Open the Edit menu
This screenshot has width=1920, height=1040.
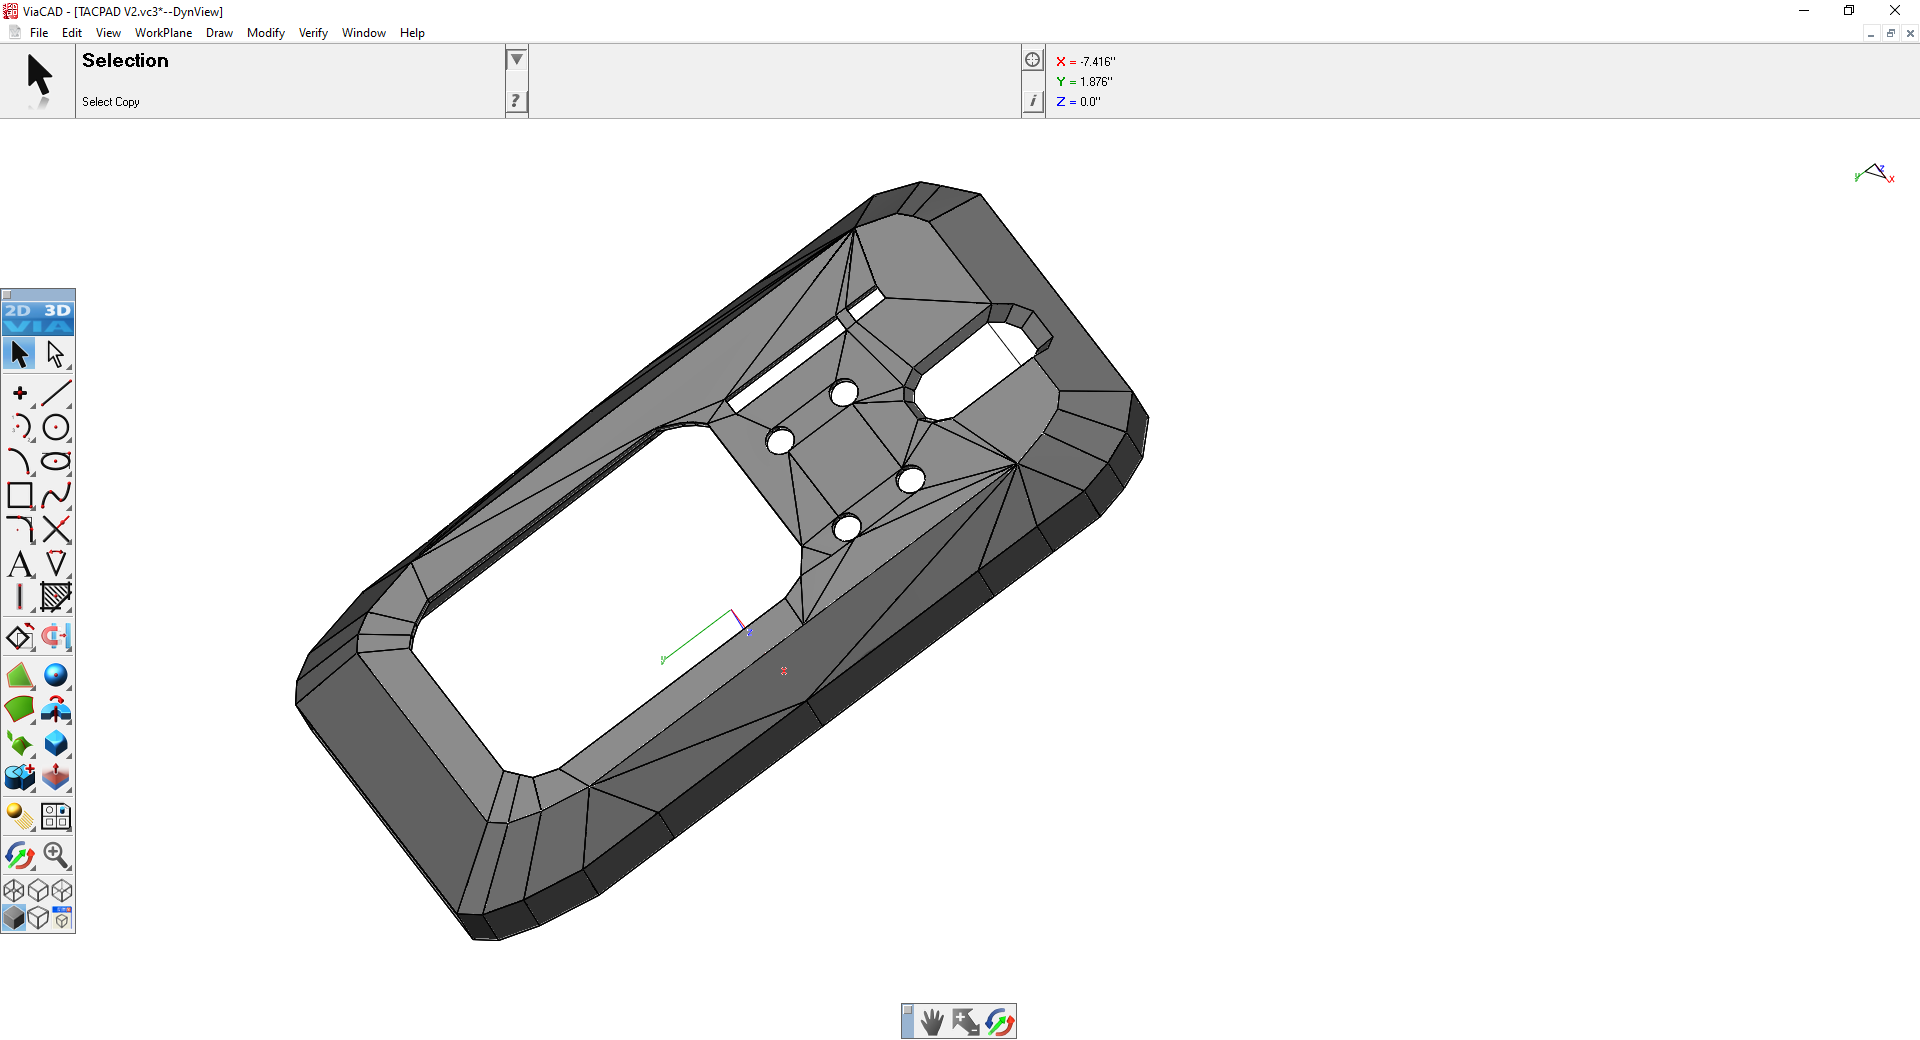72,33
